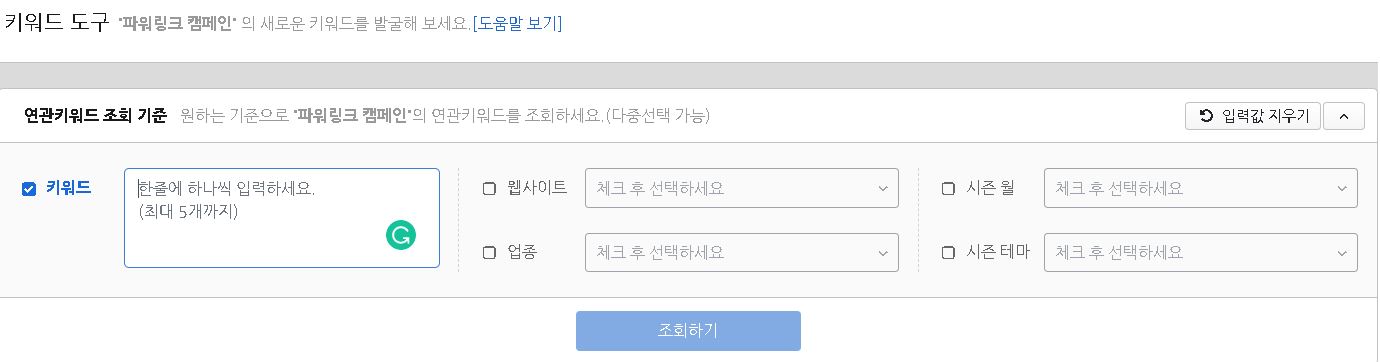Open the 웹사이트 selection dropdown
The height and width of the screenshot is (362, 1380).
[x=742, y=188]
